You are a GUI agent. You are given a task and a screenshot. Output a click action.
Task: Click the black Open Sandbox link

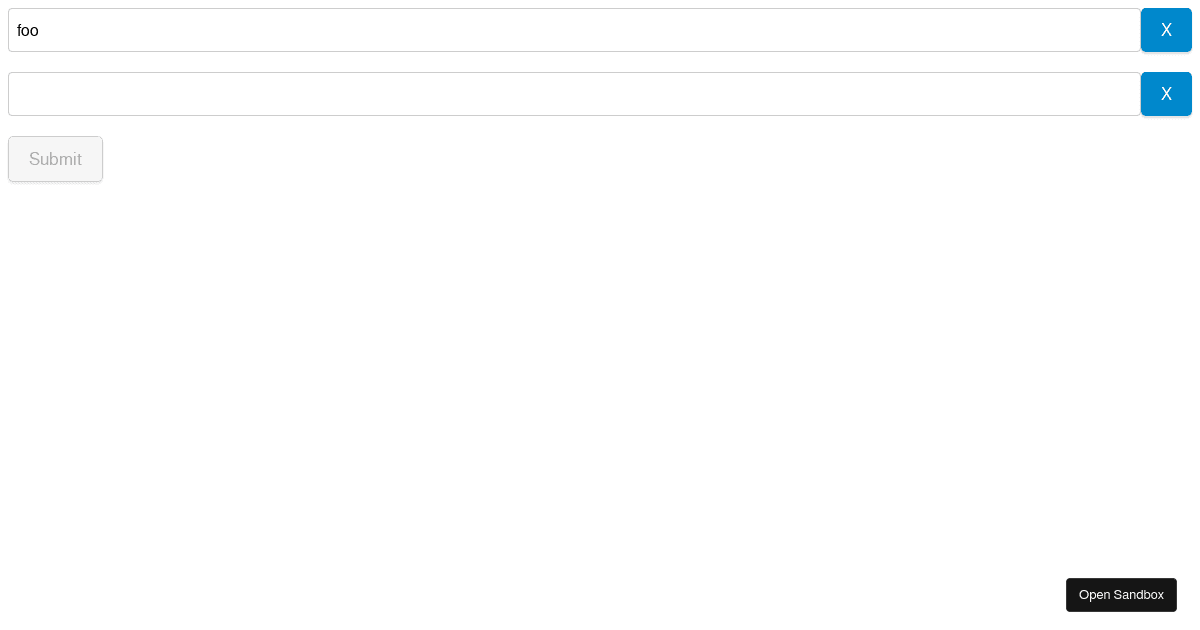(1121, 595)
